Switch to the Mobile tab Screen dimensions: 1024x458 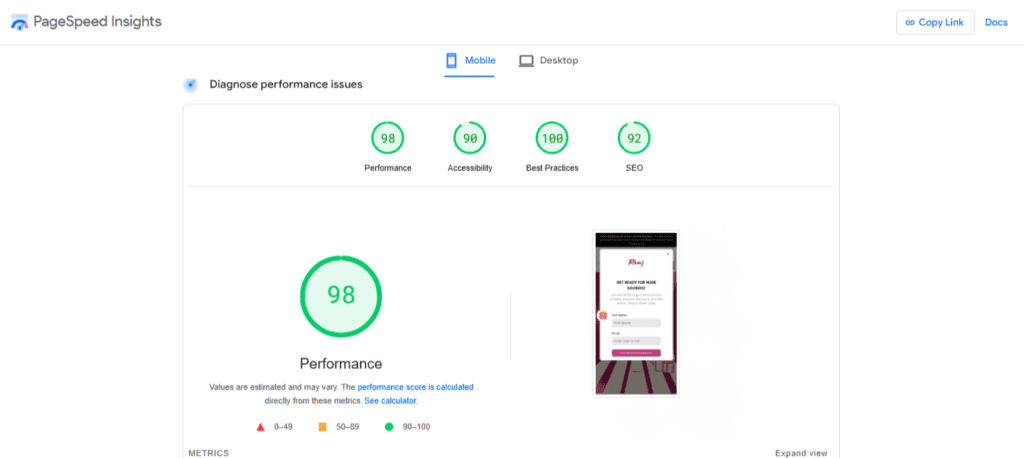pyautogui.click(x=470, y=61)
